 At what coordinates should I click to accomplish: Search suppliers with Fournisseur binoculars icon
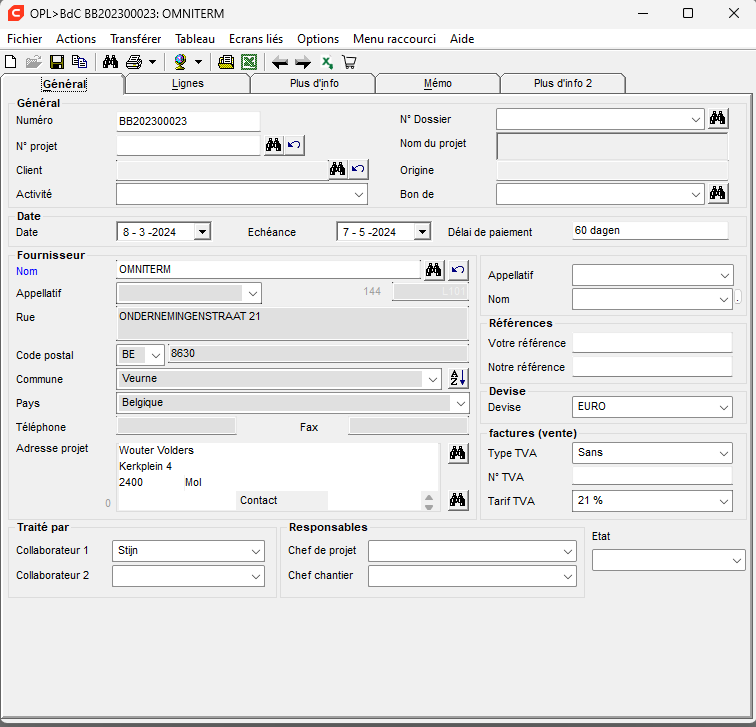[433, 269]
